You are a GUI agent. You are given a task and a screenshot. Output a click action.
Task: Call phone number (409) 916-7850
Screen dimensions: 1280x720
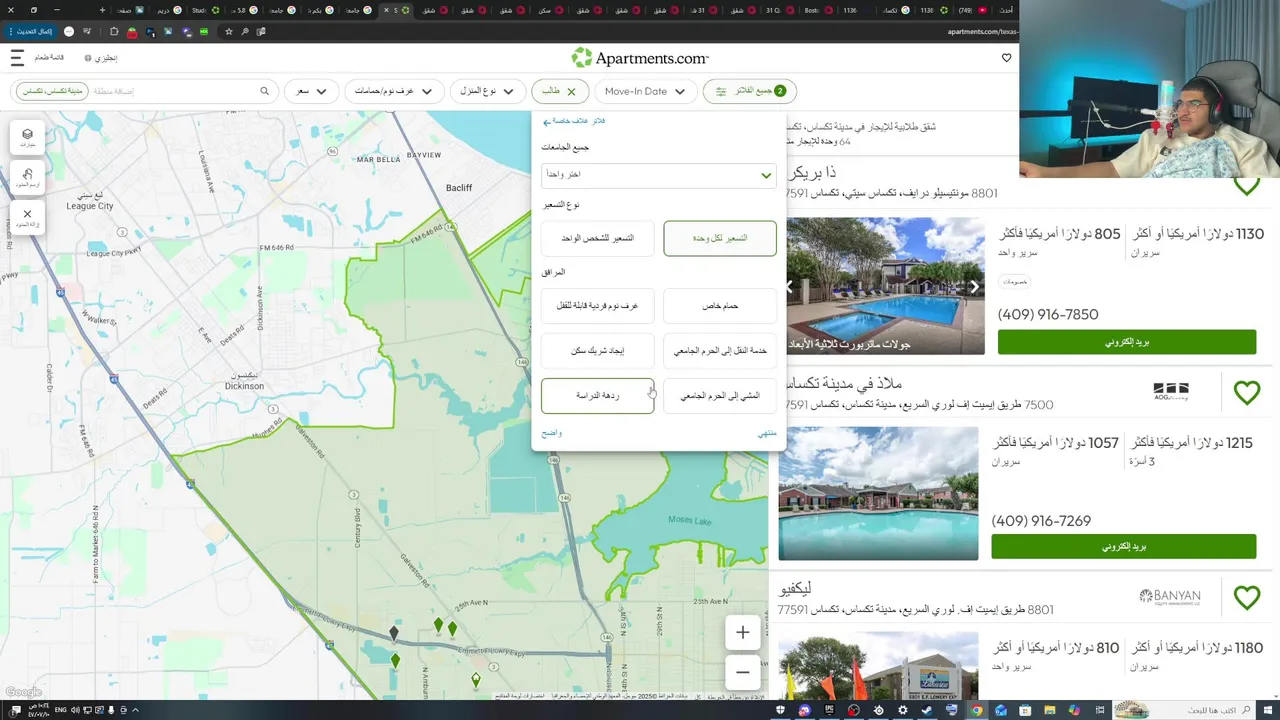(1048, 314)
